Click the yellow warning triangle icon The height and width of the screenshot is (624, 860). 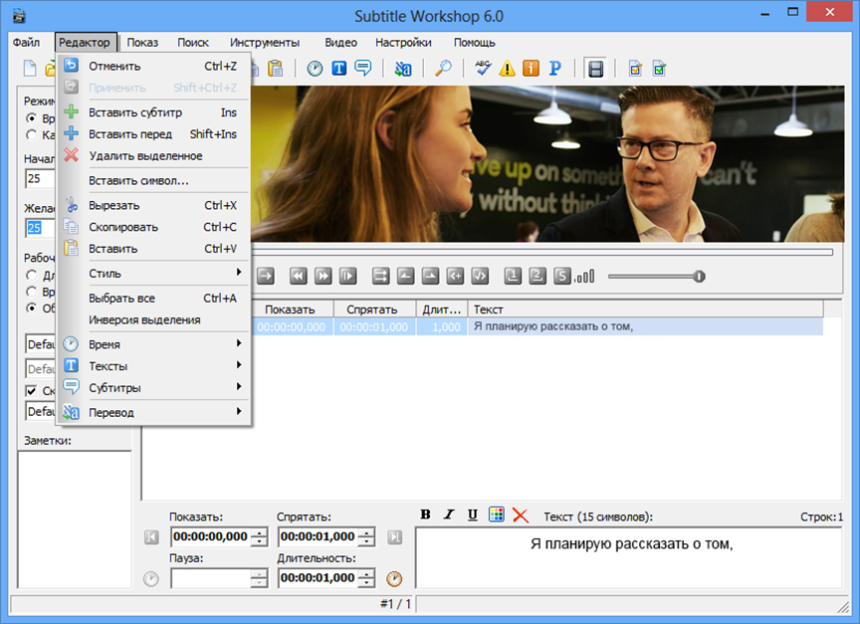tap(507, 69)
